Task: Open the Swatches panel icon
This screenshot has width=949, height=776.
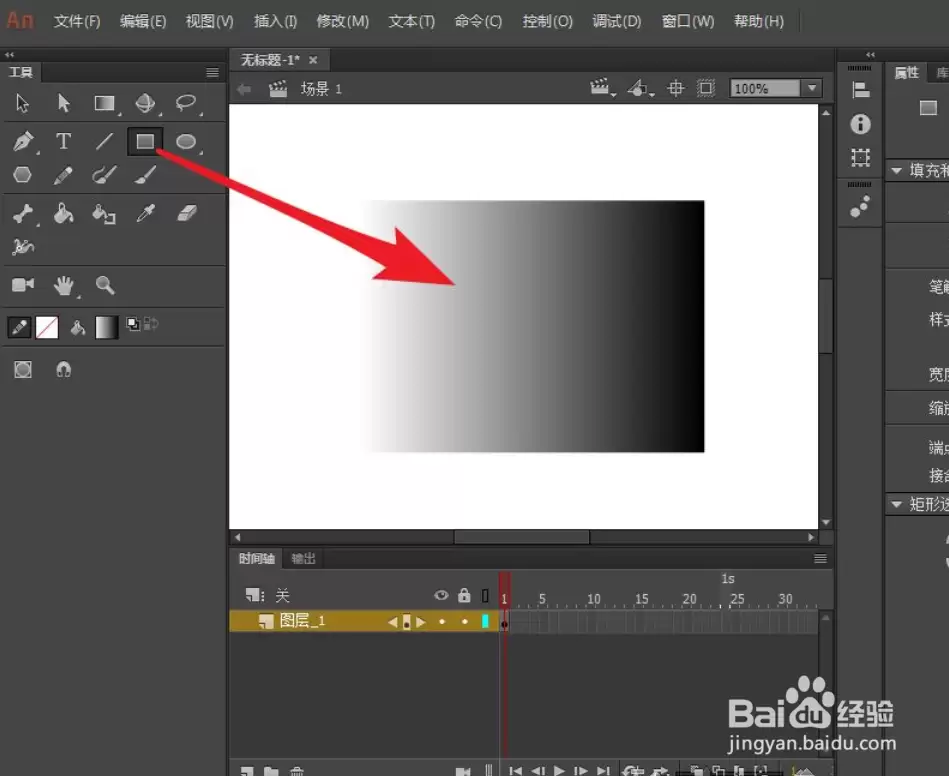Action: [x=860, y=207]
